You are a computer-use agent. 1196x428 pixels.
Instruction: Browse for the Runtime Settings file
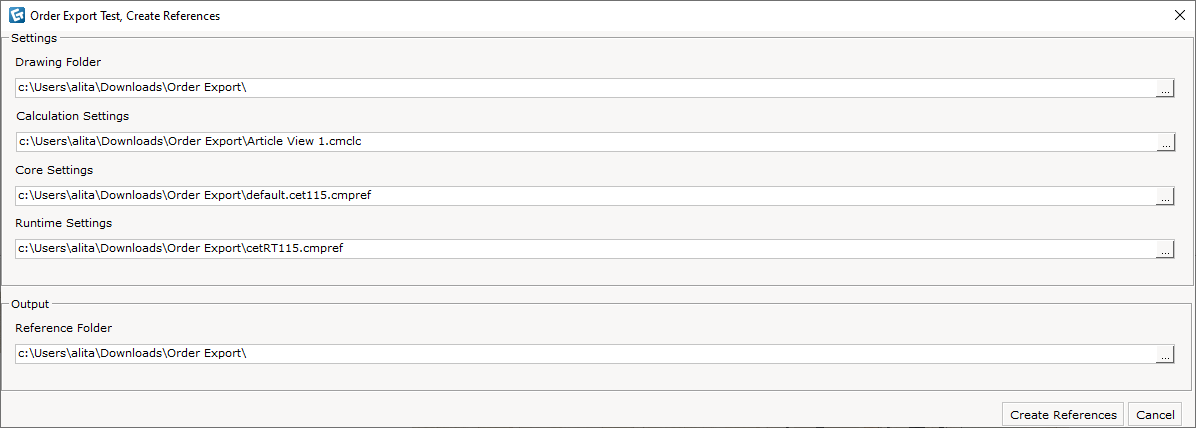[x=1165, y=249]
